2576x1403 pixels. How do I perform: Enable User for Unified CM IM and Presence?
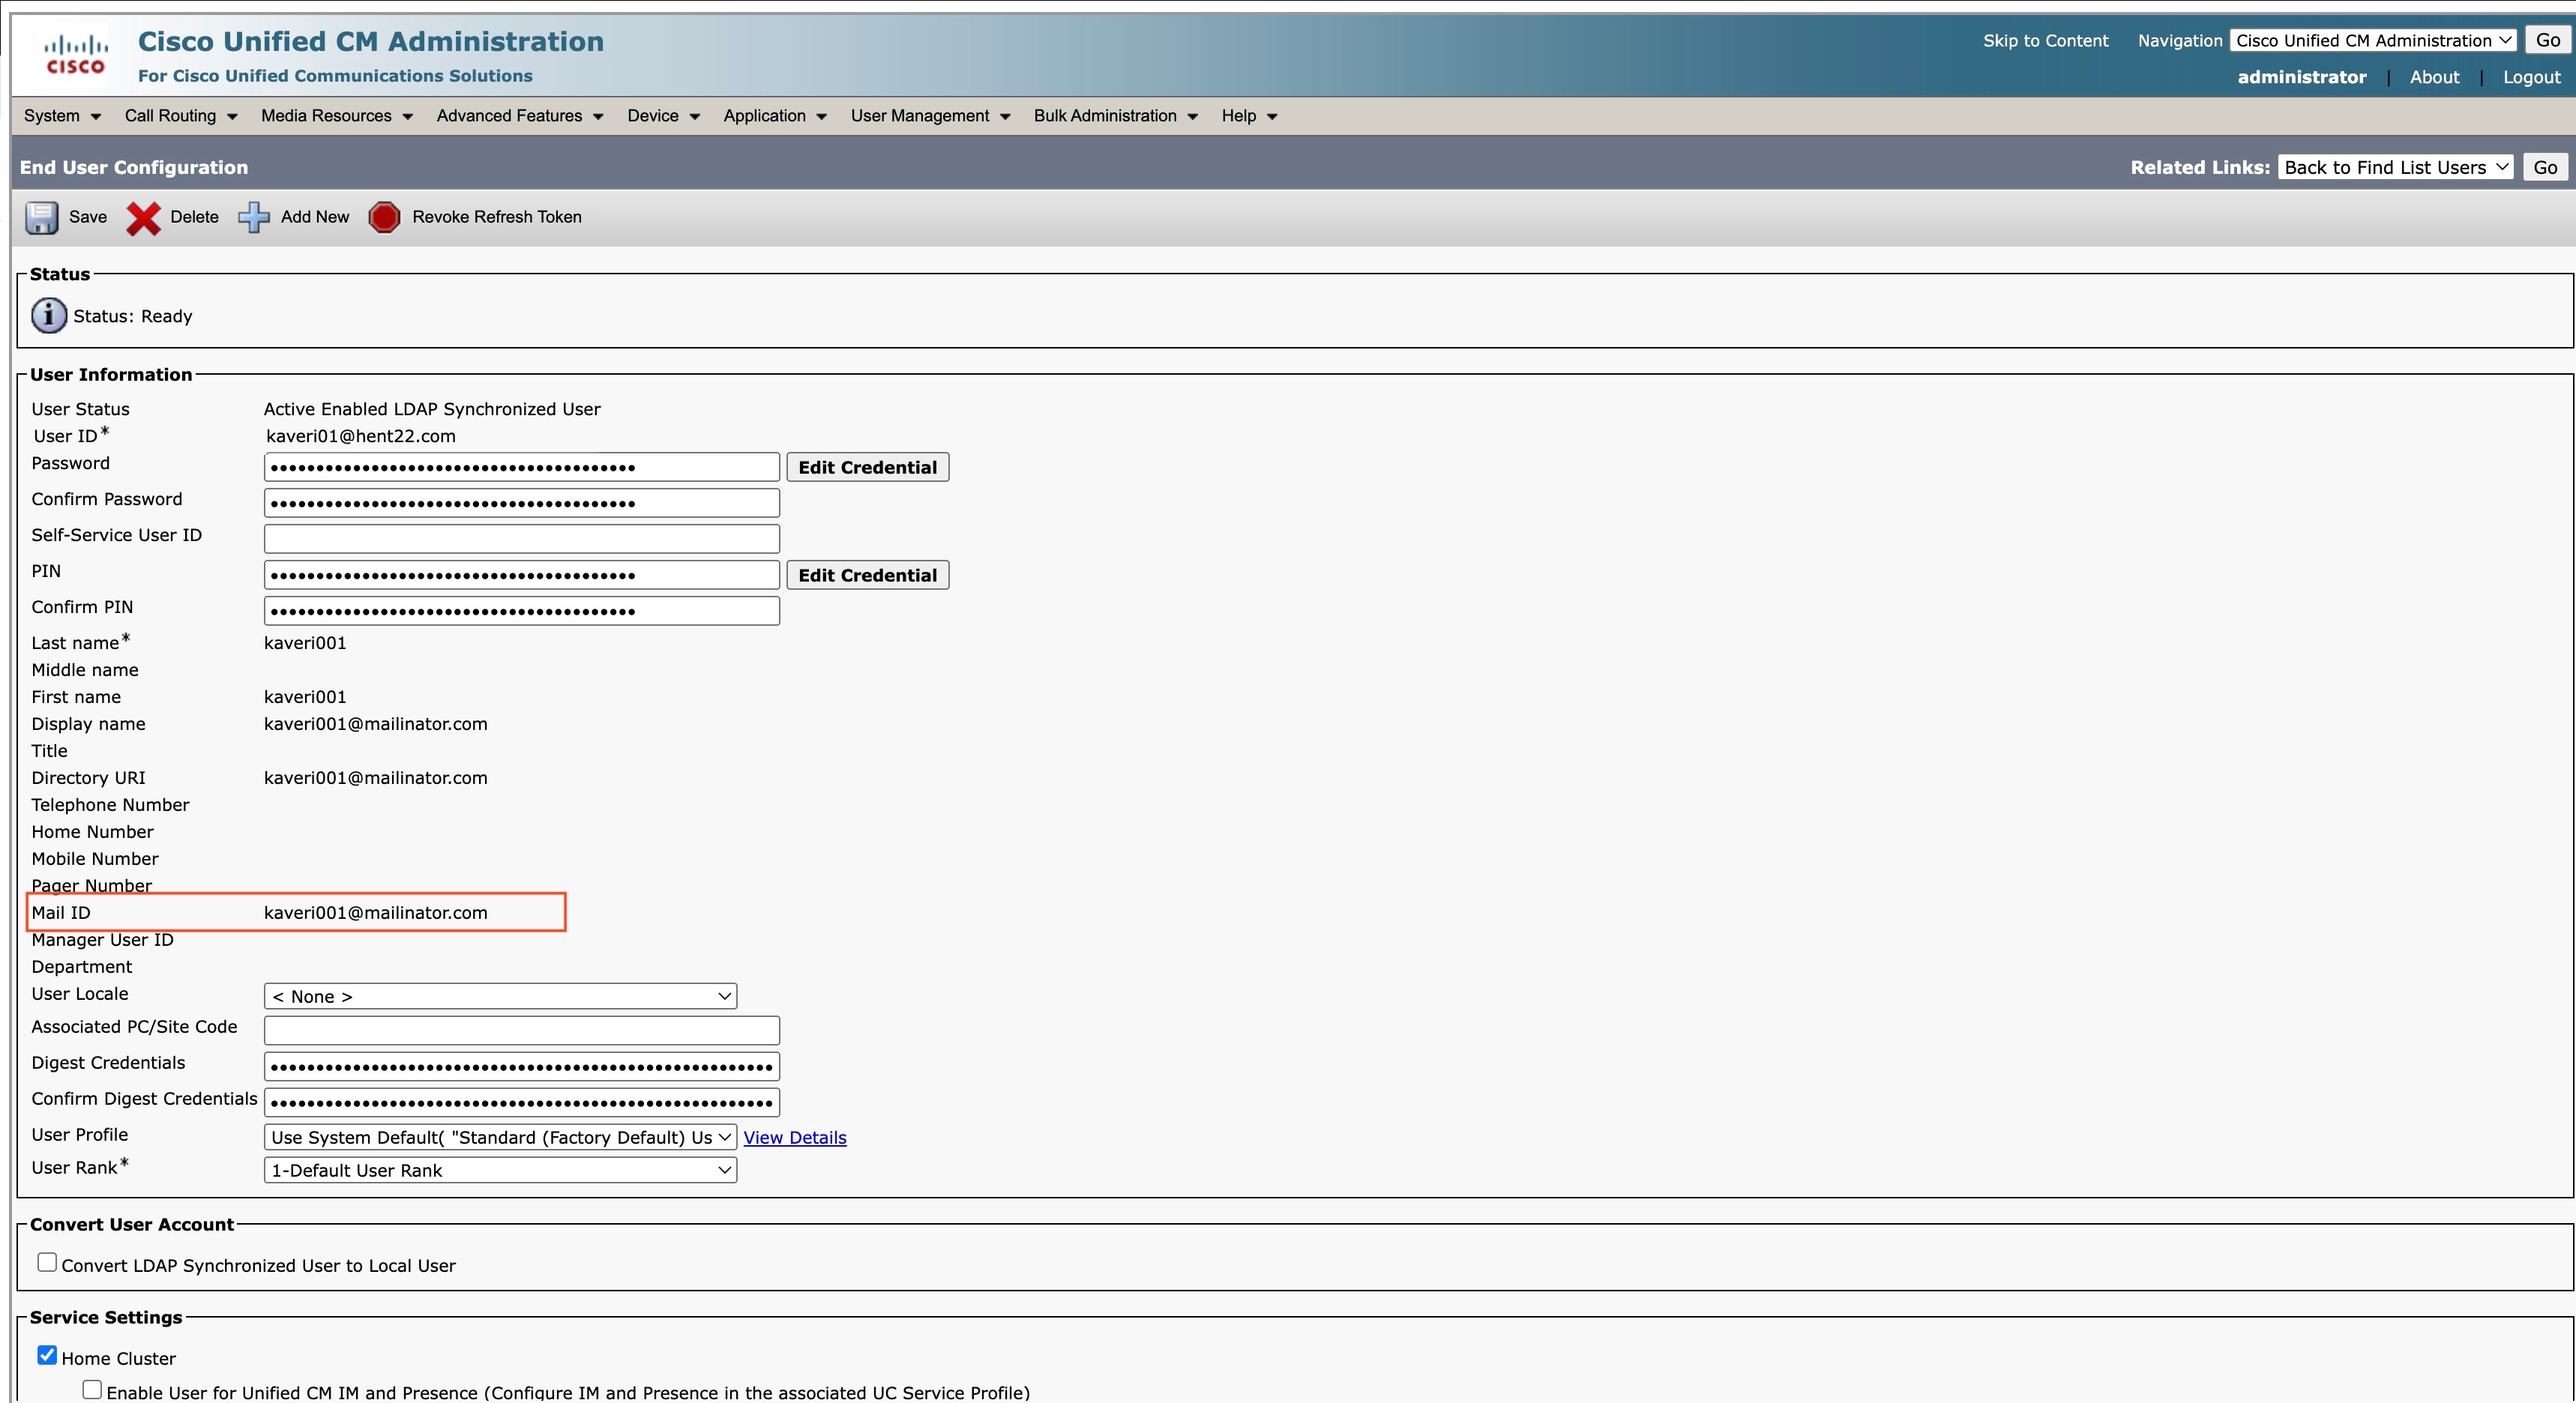(92, 1389)
